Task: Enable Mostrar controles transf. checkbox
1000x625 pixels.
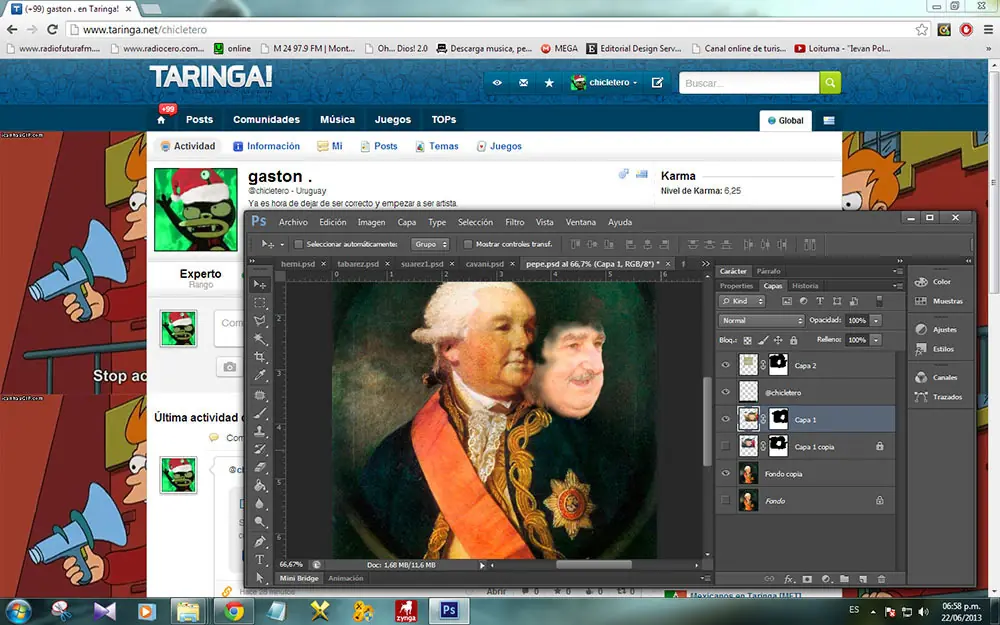Action: click(467, 244)
